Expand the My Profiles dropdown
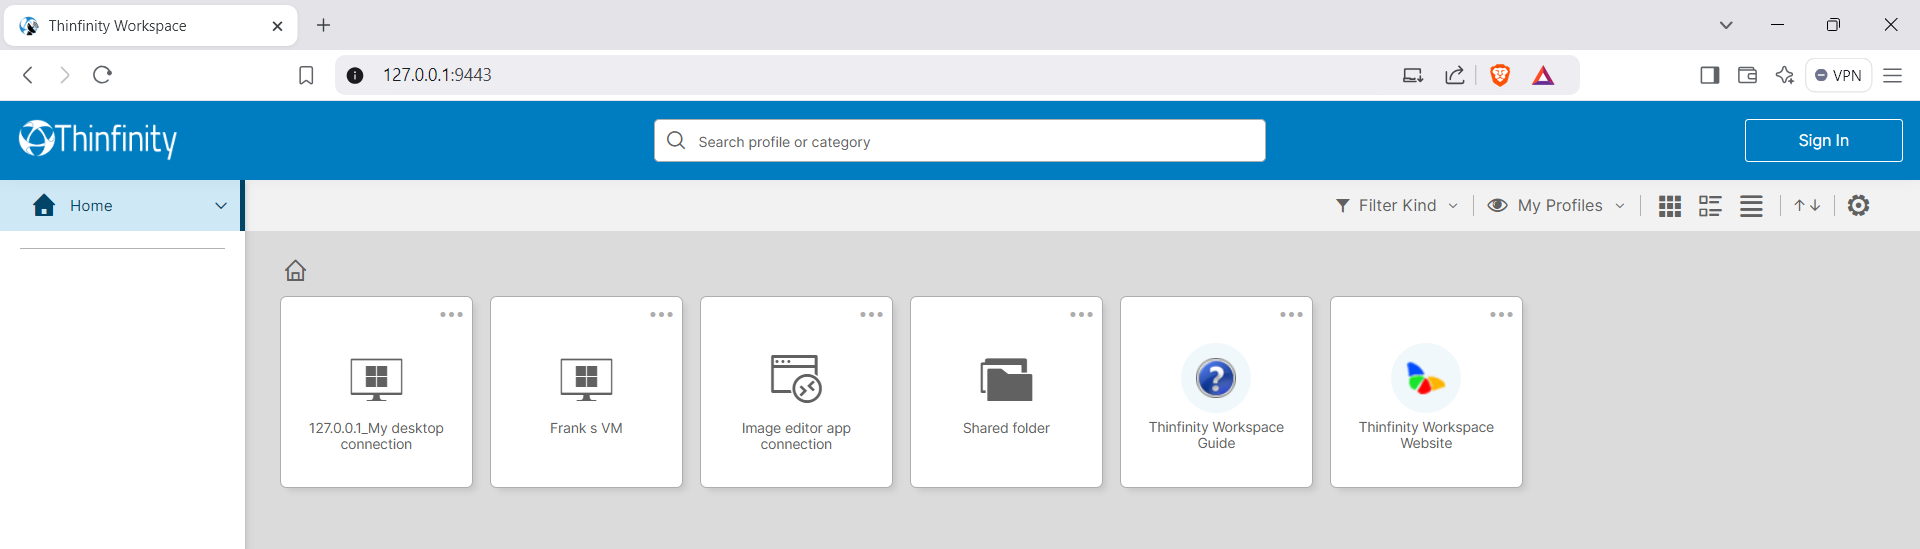This screenshot has height=549, width=1920. click(x=1556, y=205)
